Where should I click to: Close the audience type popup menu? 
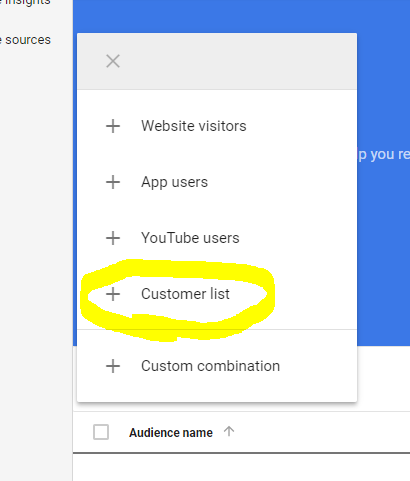113,61
